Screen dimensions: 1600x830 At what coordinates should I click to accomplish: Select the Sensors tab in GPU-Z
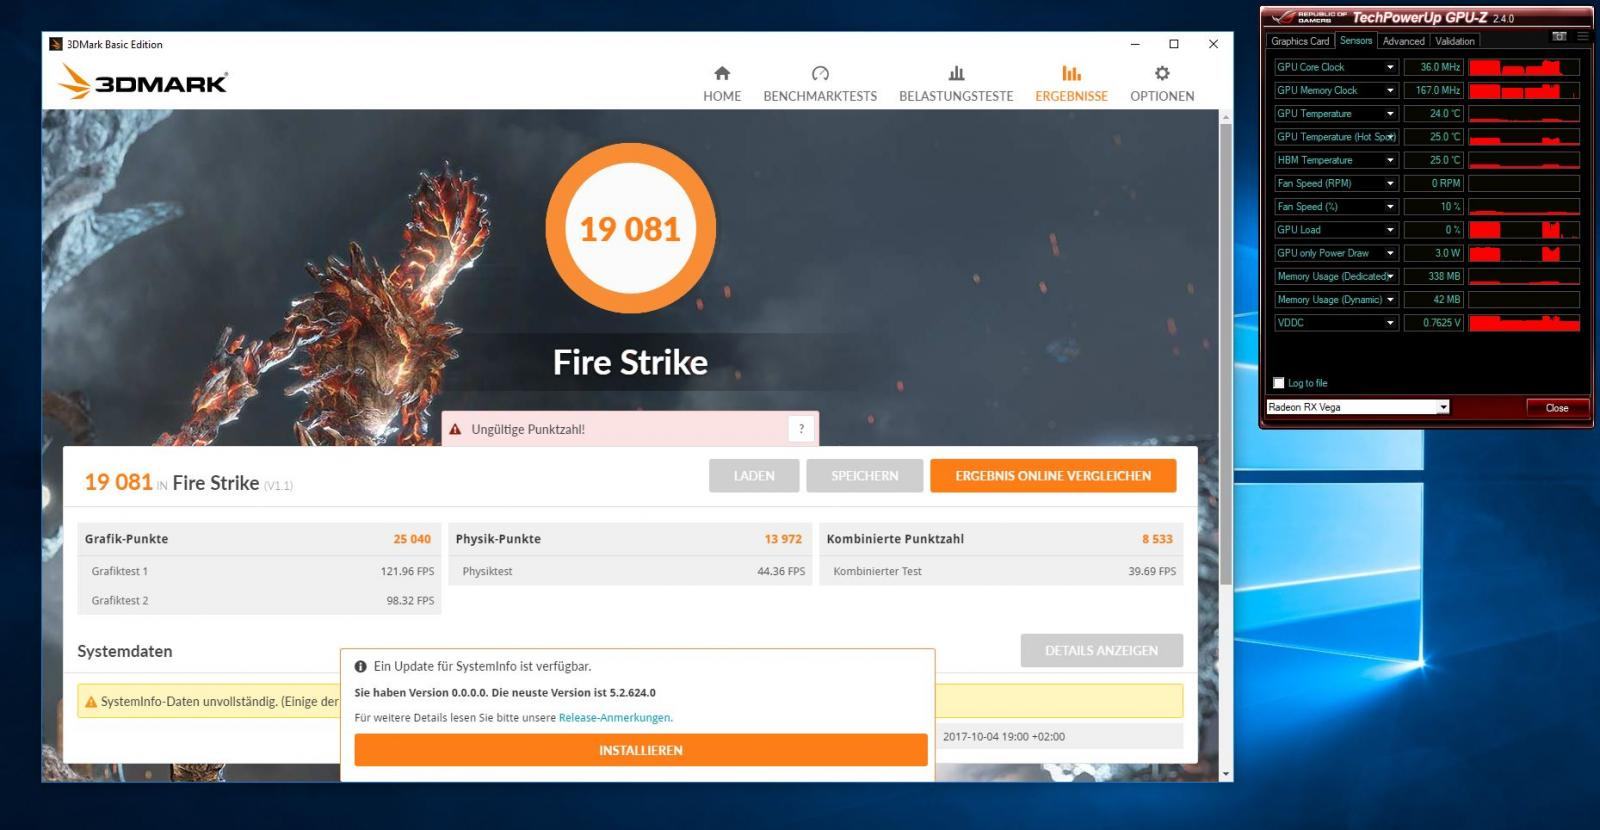(1356, 40)
